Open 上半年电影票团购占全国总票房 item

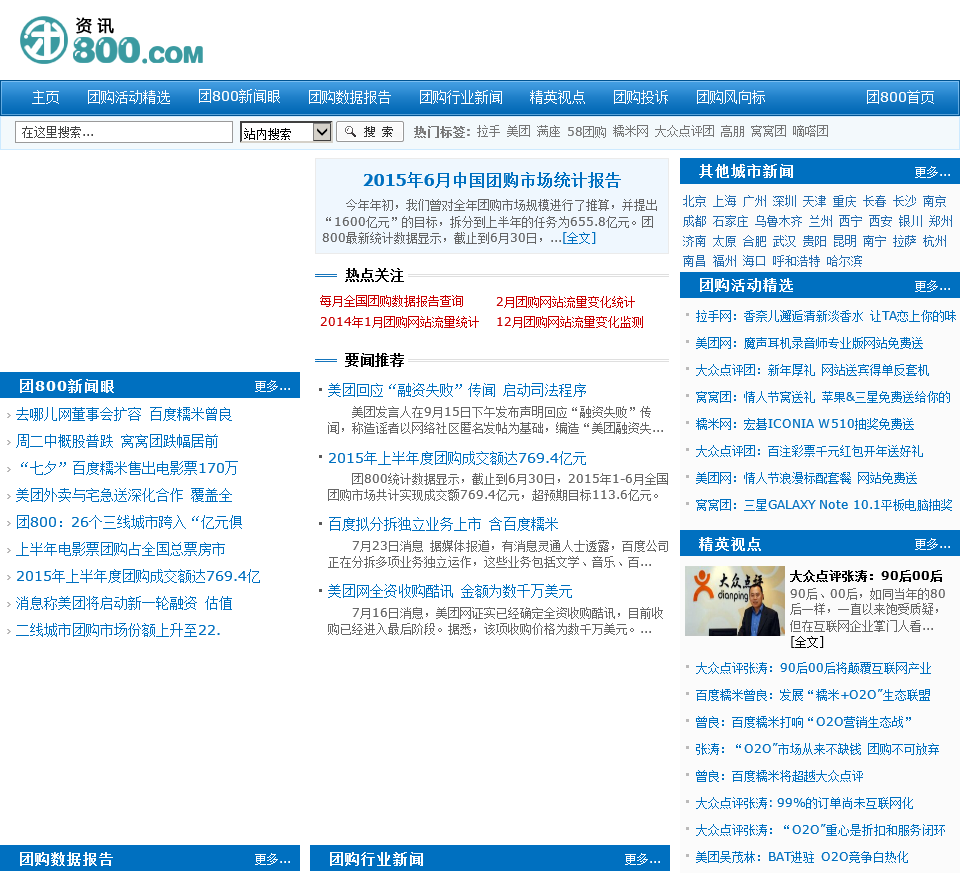121,549
